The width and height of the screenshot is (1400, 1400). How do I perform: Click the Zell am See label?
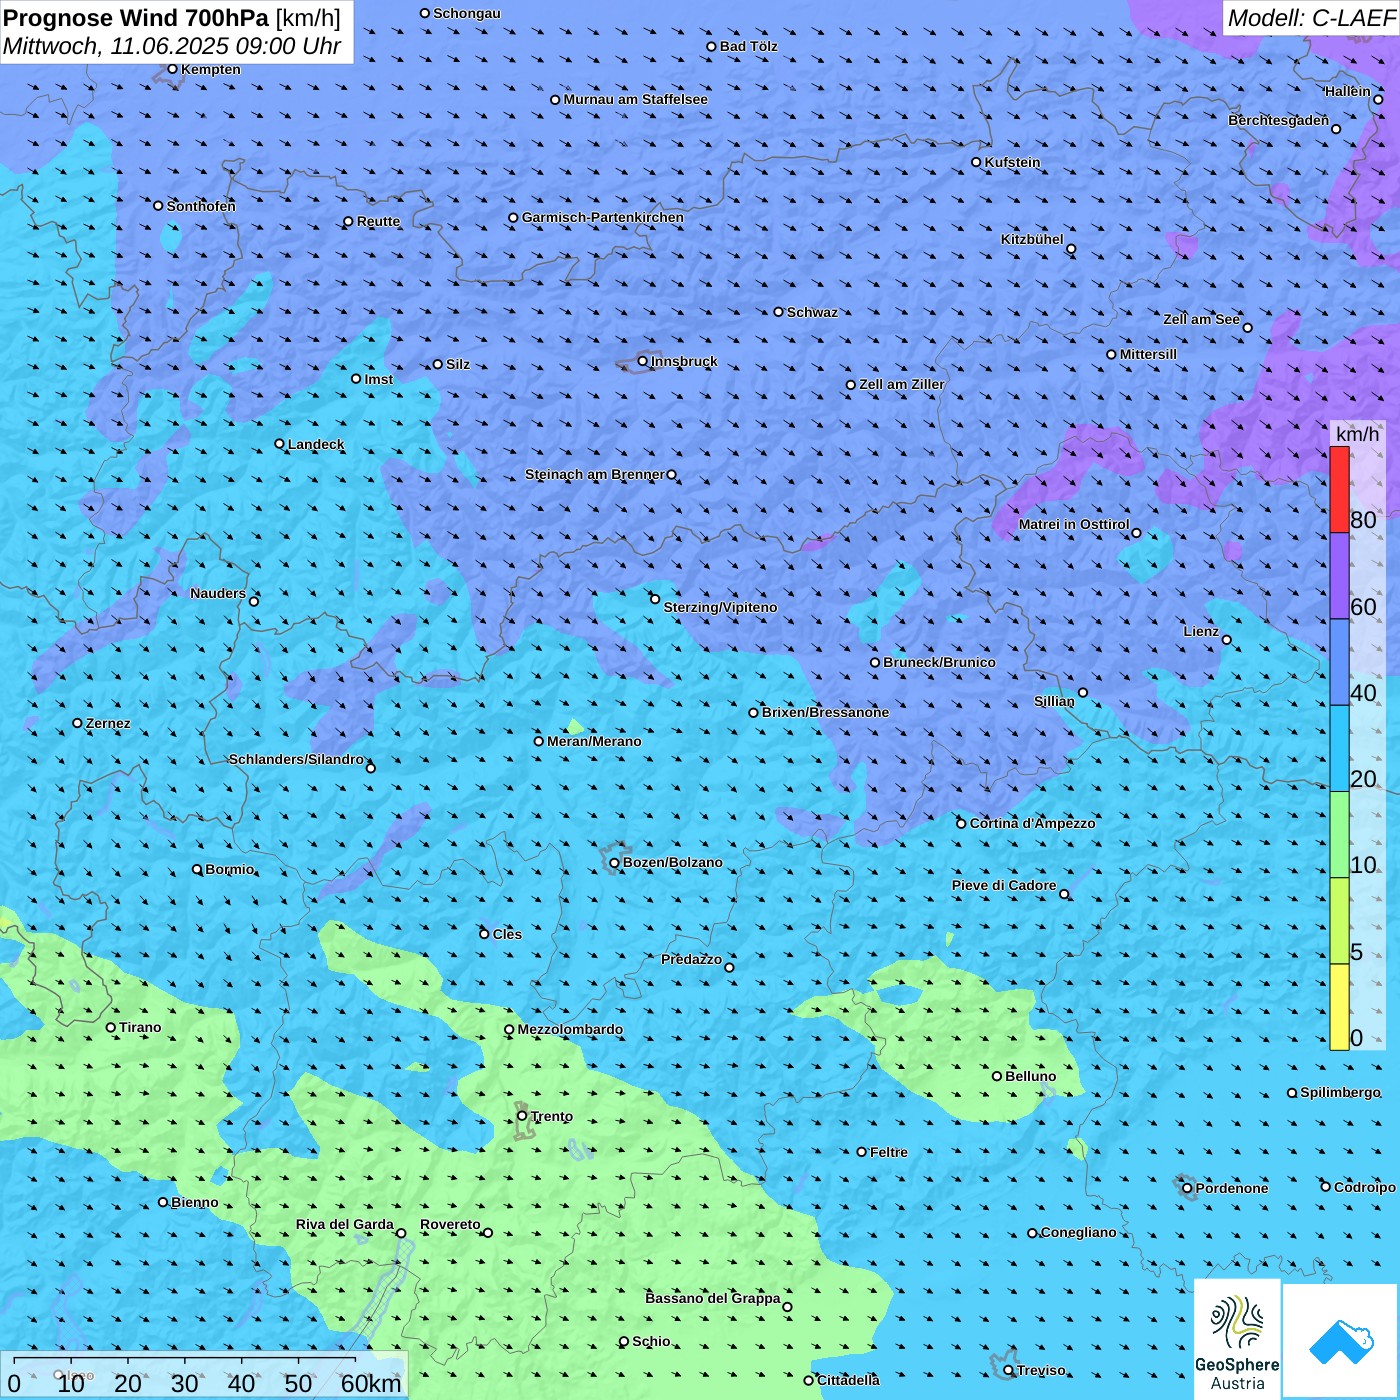pyautogui.click(x=1201, y=319)
